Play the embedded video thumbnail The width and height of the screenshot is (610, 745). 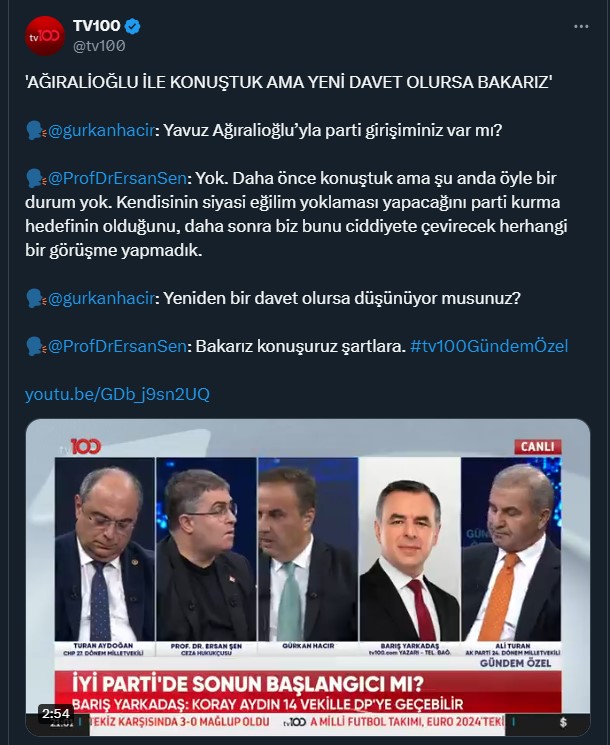click(x=308, y=577)
